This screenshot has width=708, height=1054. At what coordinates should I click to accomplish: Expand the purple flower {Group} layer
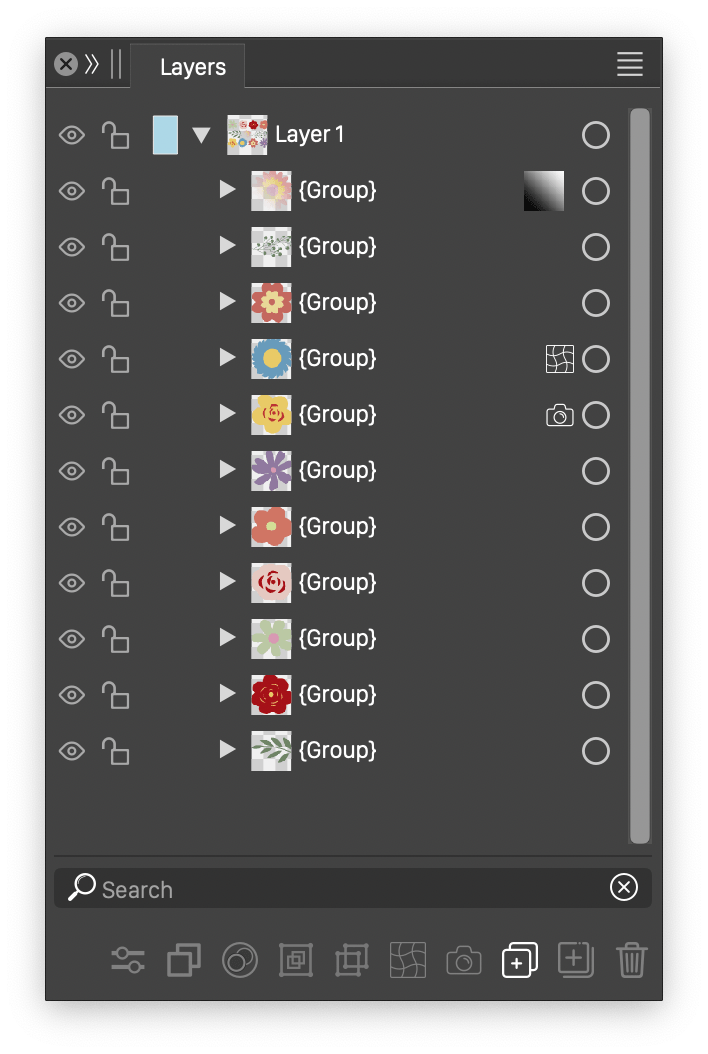click(x=227, y=470)
